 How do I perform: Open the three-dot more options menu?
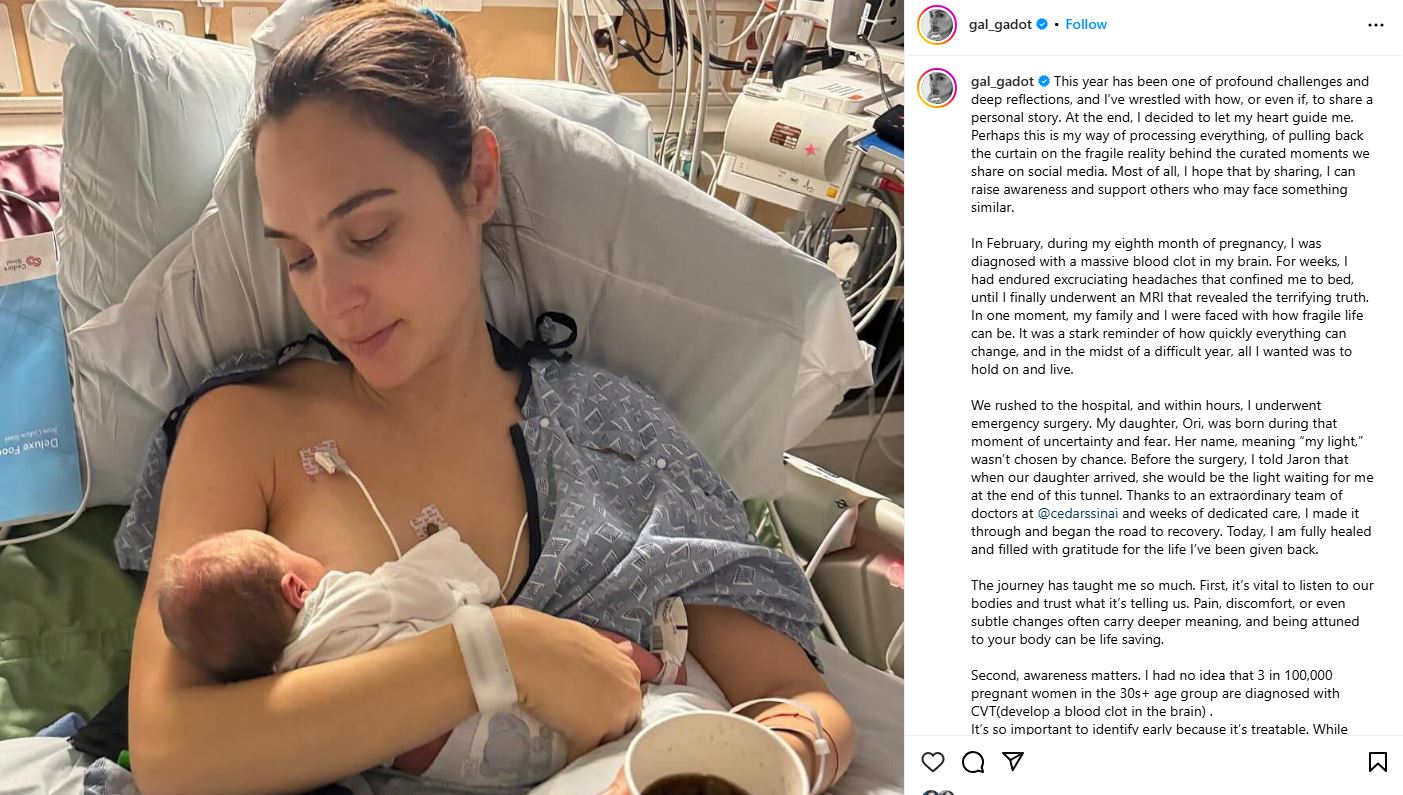(x=1376, y=25)
